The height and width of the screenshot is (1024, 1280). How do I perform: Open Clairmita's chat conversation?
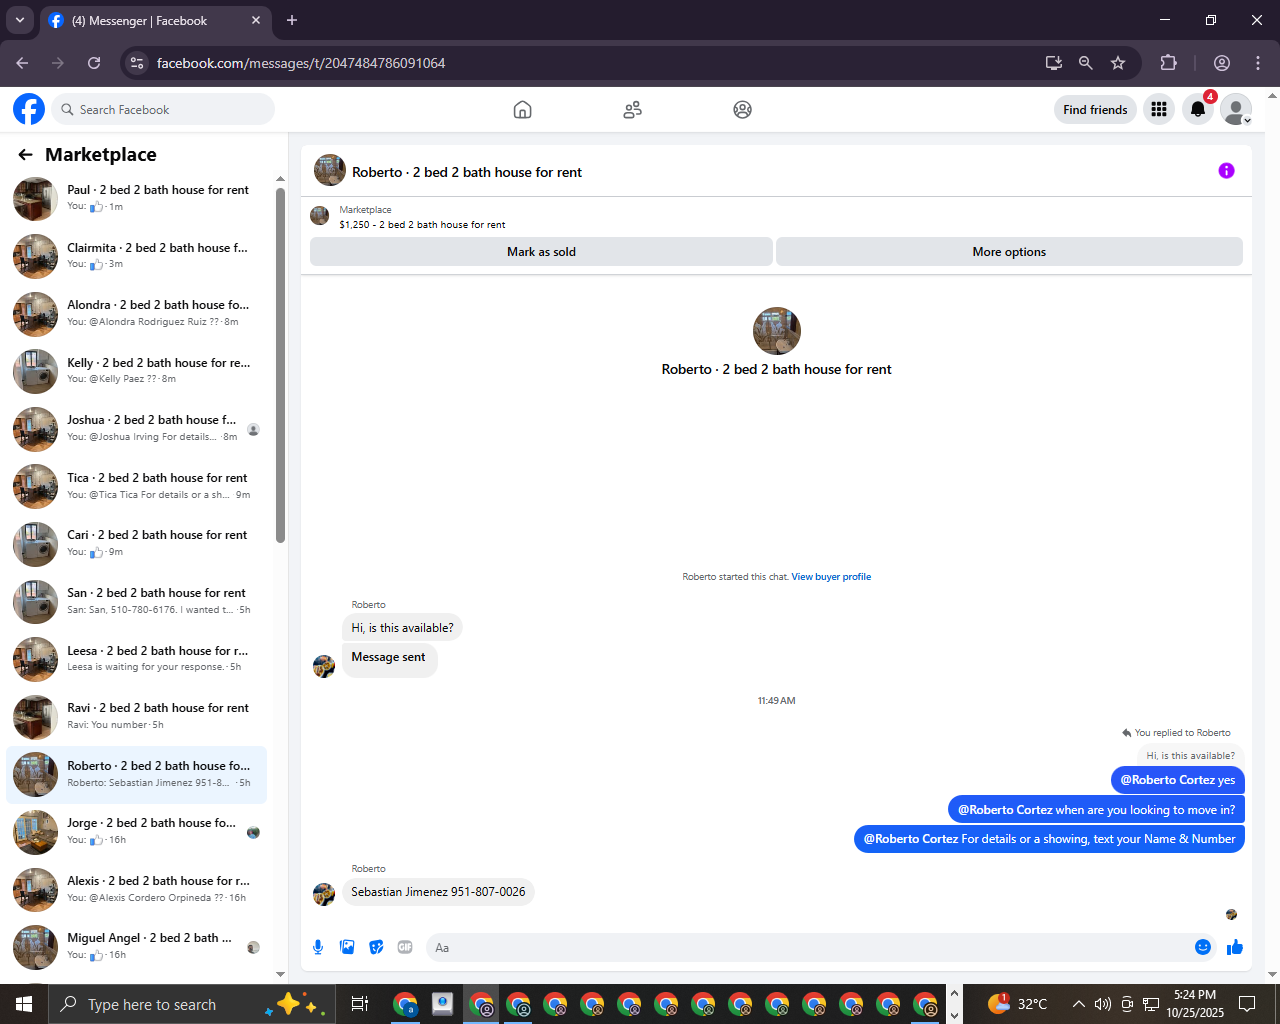pos(136,256)
